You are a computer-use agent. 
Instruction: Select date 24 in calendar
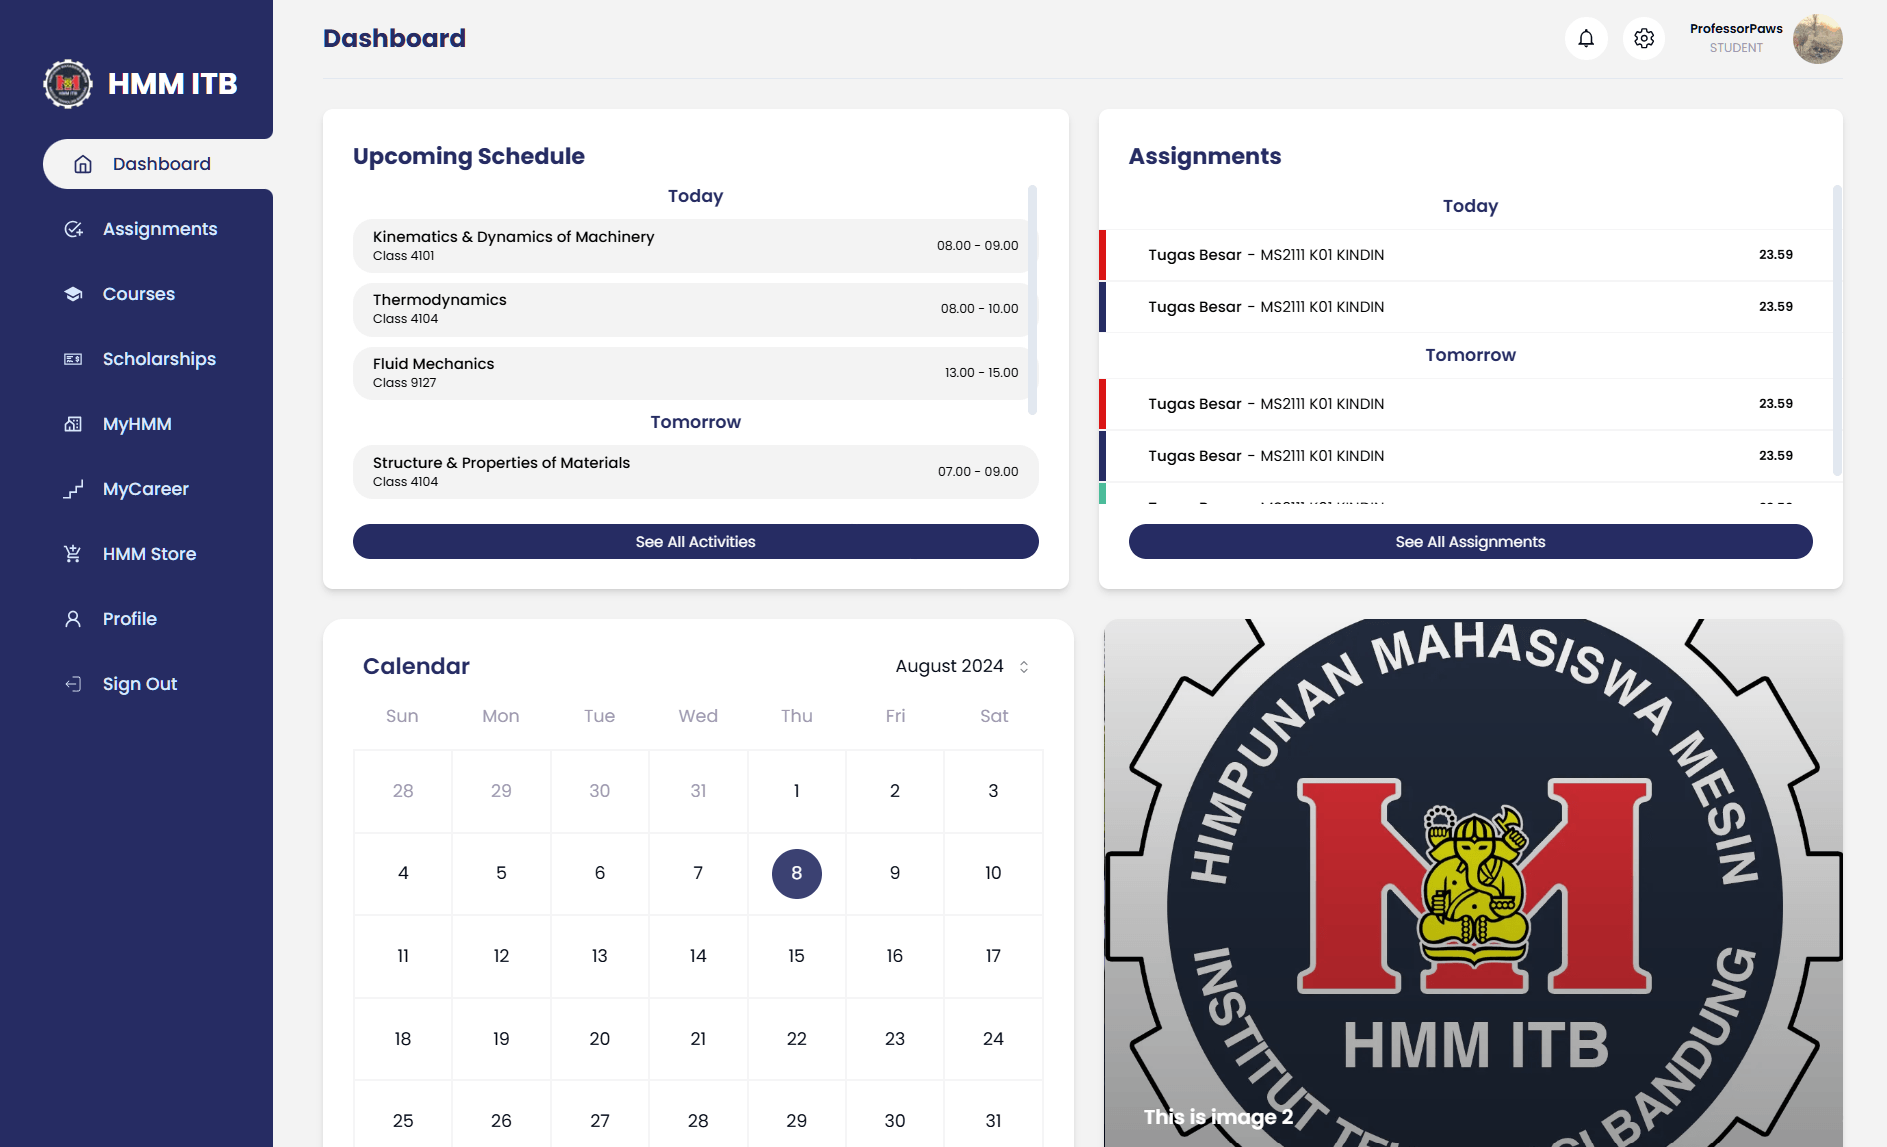pos(993,1039)
